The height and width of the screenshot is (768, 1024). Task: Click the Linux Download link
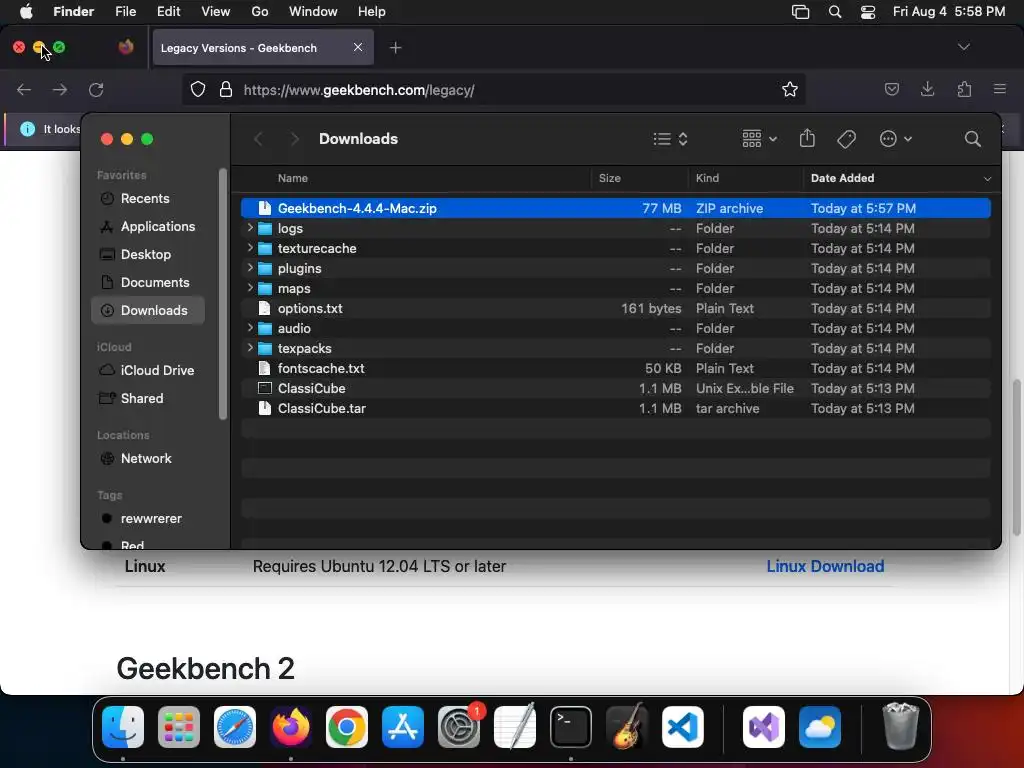(x=825, y=566)
